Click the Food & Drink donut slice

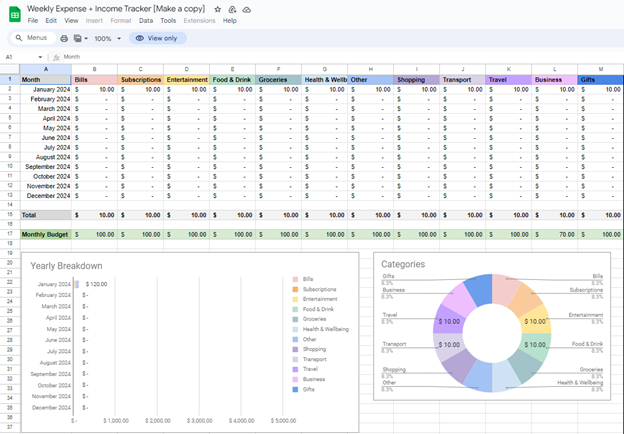coord(535,346)
